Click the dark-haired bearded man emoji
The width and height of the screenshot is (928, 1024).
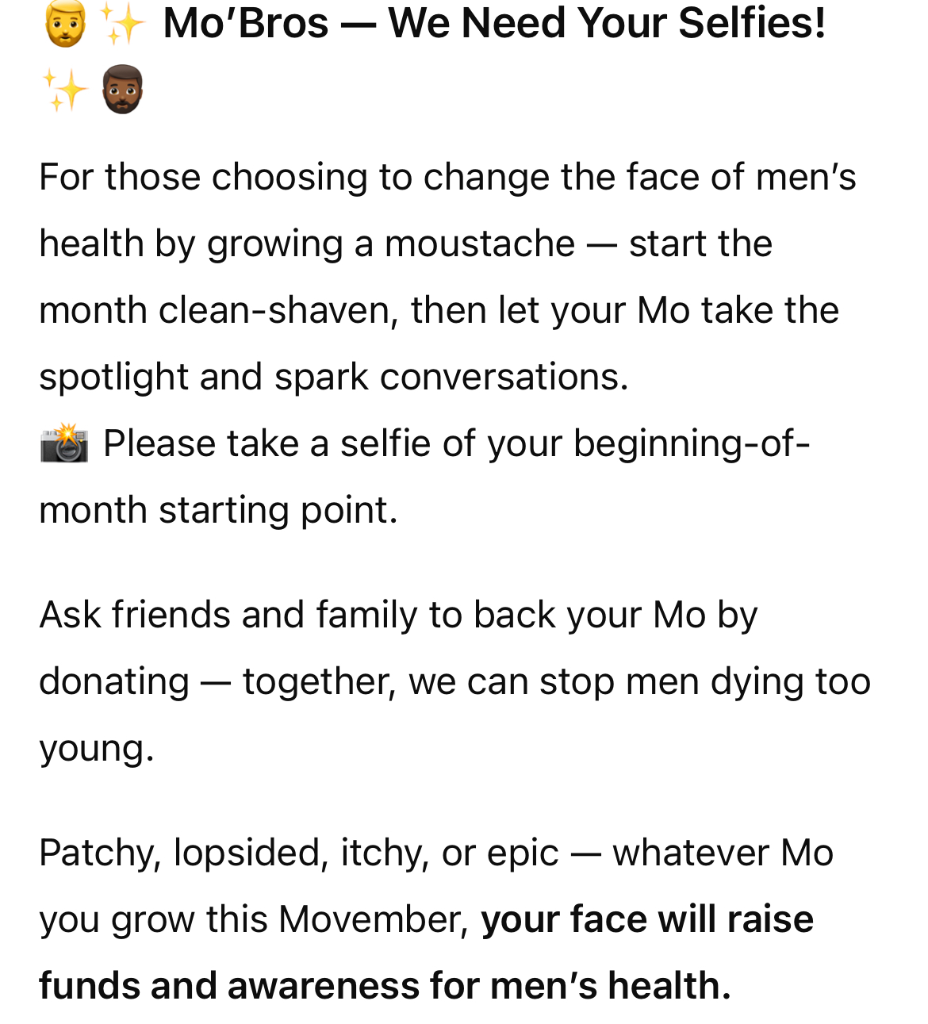(122, 91)
